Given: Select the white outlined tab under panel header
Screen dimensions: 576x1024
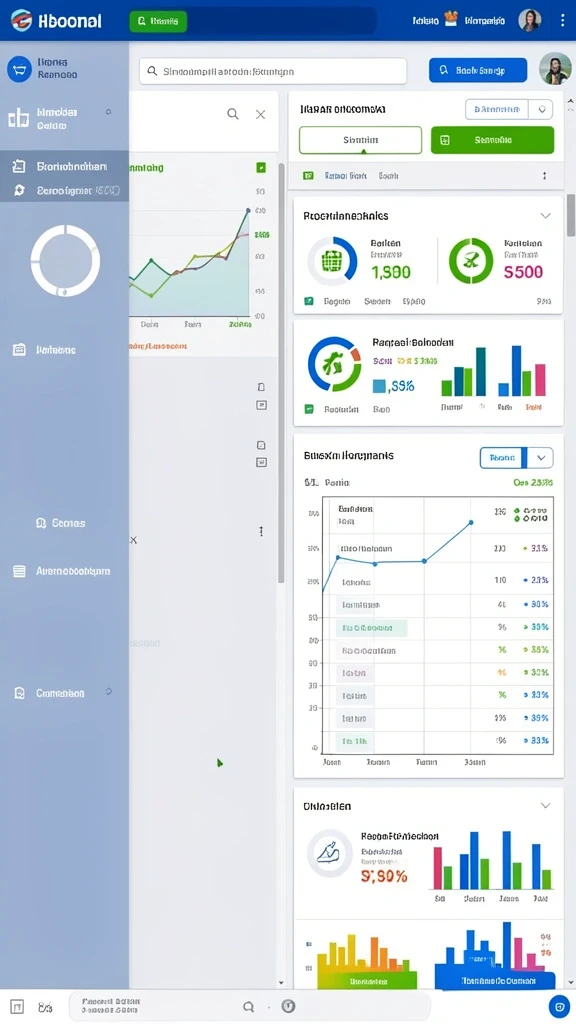Looking at the screenshot, I should 360,140.
